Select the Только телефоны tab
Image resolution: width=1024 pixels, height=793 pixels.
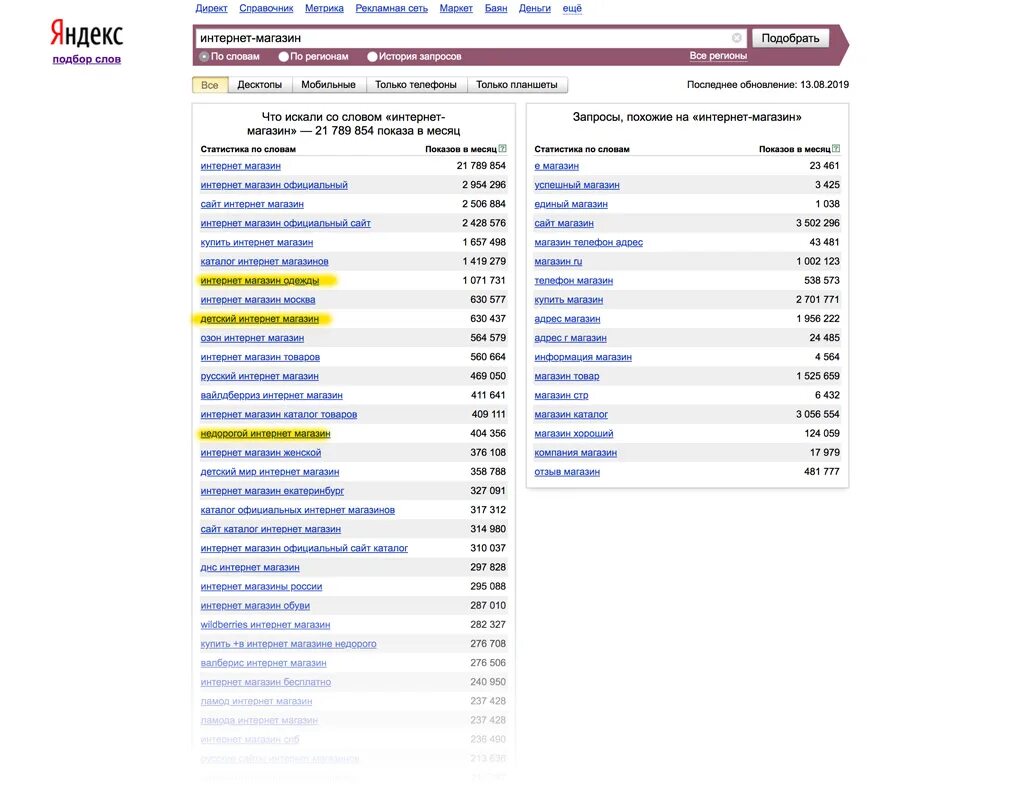tap(416, 85)
